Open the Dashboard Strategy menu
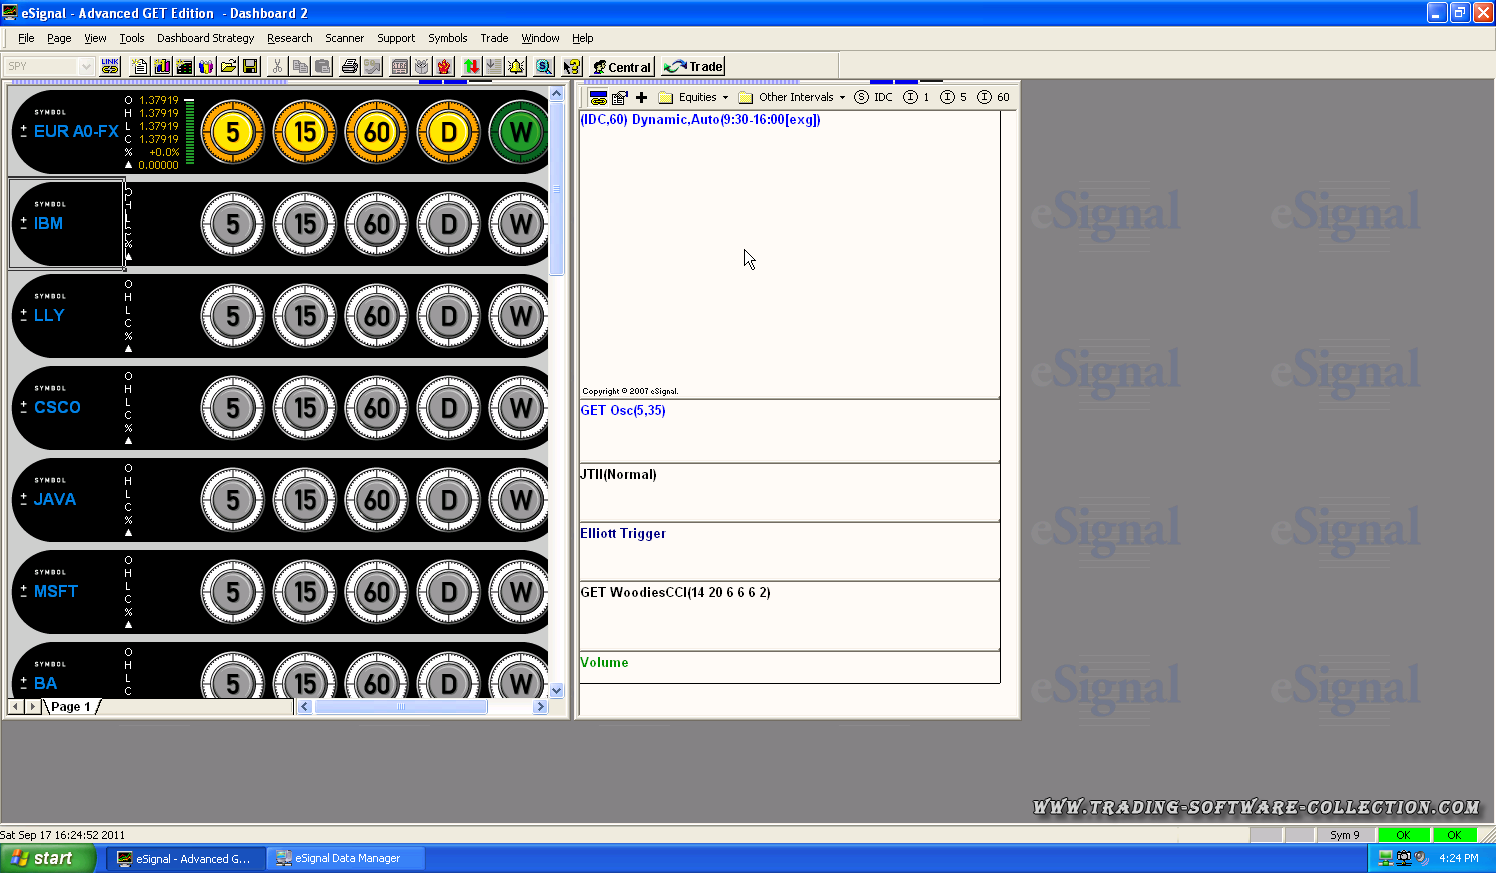1496x873 pixels. tap(205, 38)
